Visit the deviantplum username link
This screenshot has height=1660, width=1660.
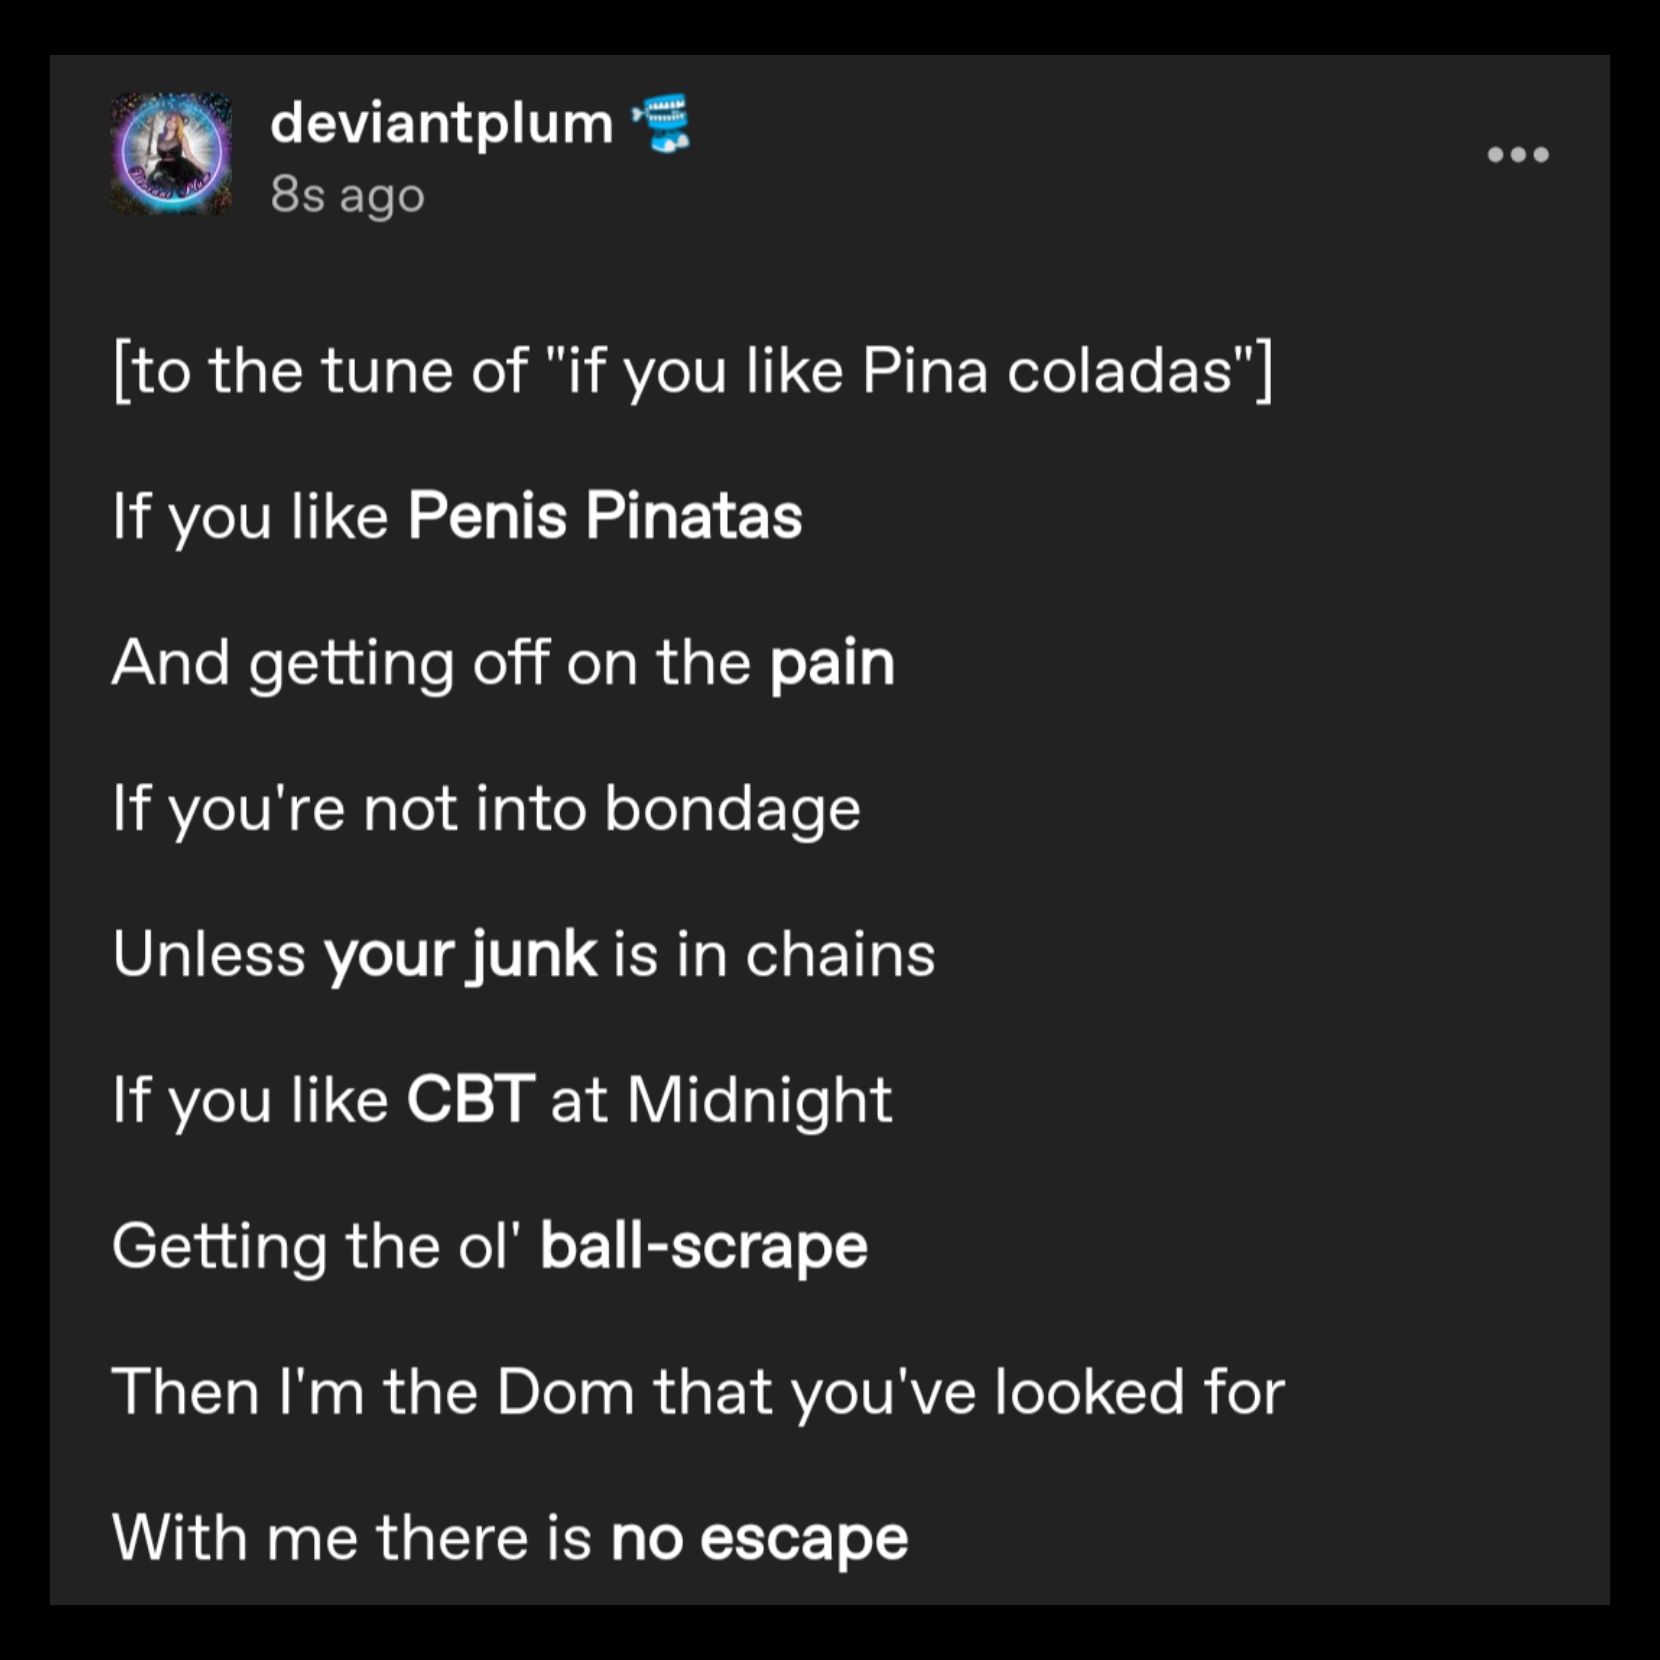441,123
